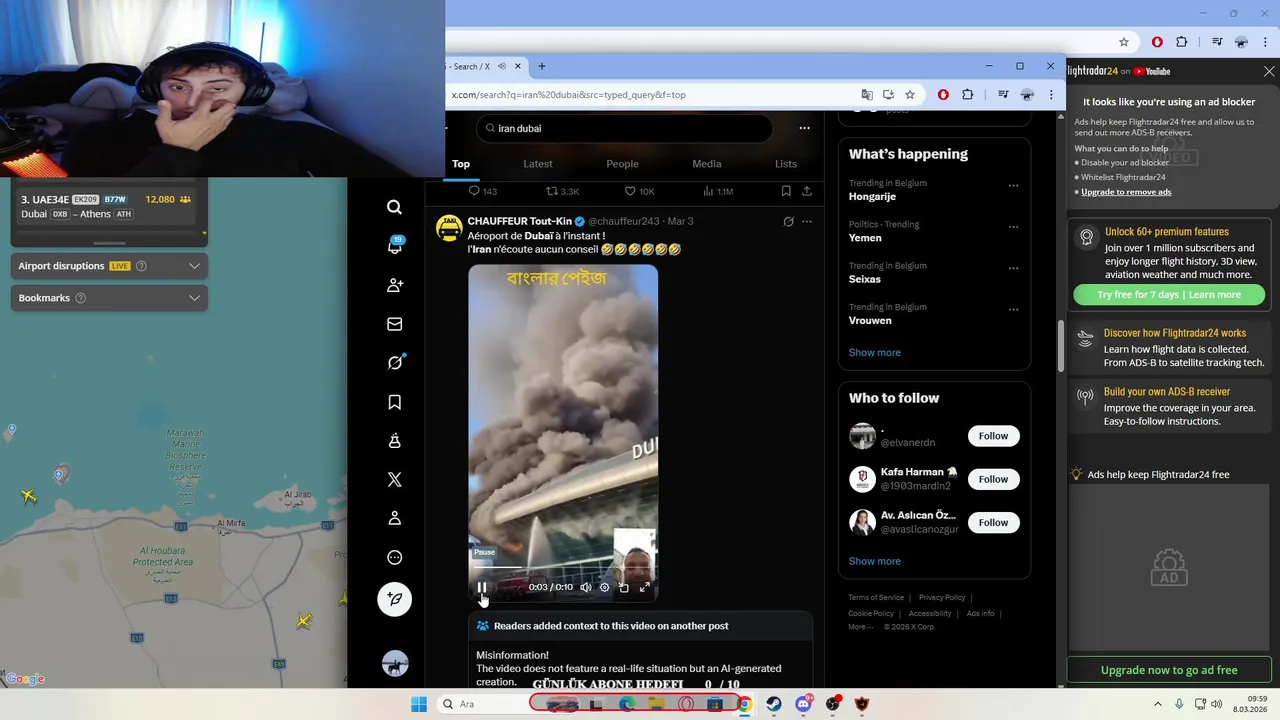Mute the Search / X tab's audio indicator
The image size is (1280, 720).
pos(500,66)
